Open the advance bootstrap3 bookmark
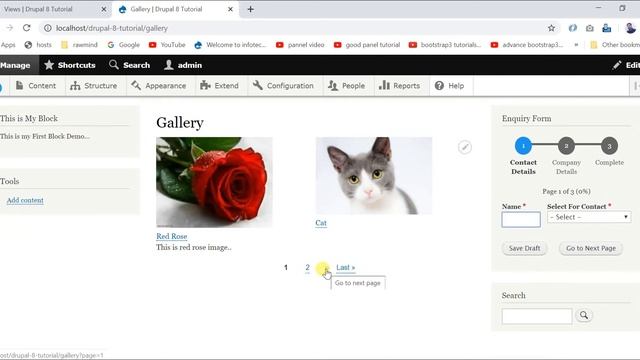Viewport: 640px width, 360px height. coord(527,45)
